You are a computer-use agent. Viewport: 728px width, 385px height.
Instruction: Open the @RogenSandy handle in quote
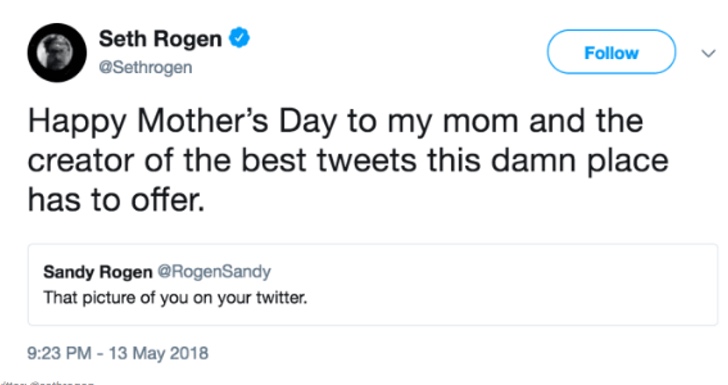point(214,271)
